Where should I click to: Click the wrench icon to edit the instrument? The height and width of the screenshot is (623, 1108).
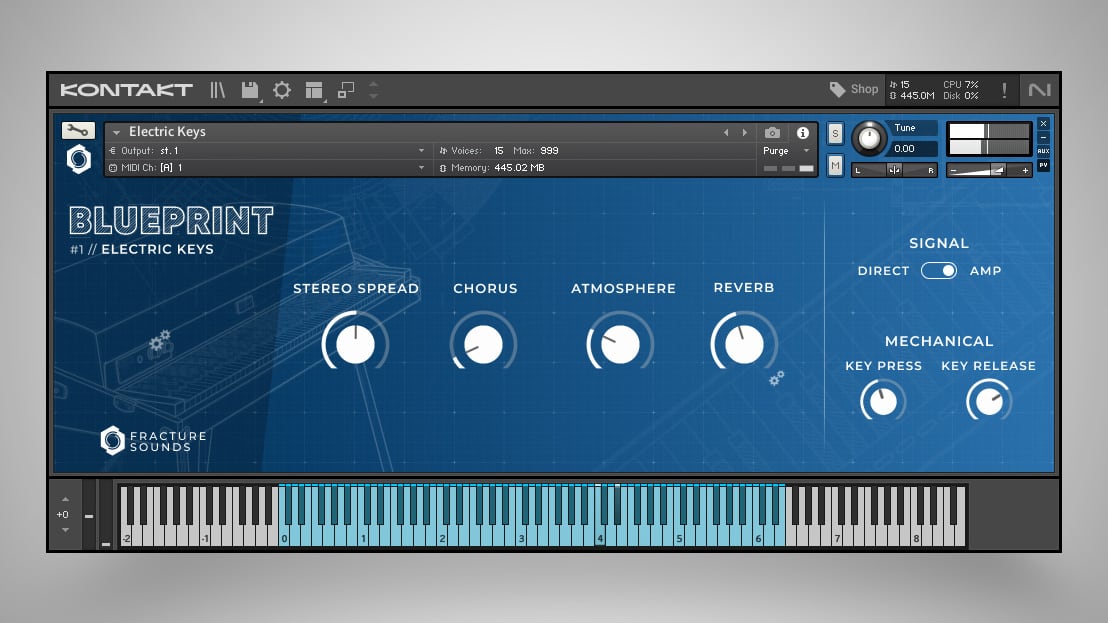click(77, 130)
